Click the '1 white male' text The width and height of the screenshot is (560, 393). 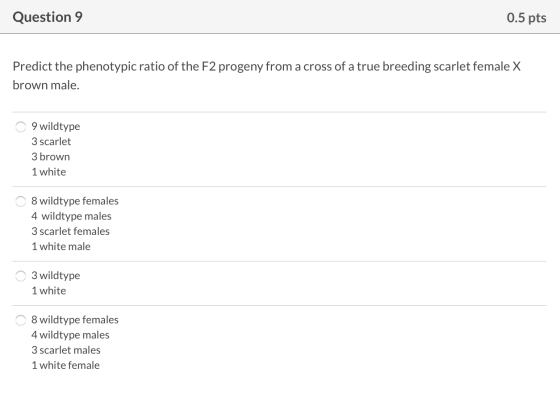click(x=61, y=247)
